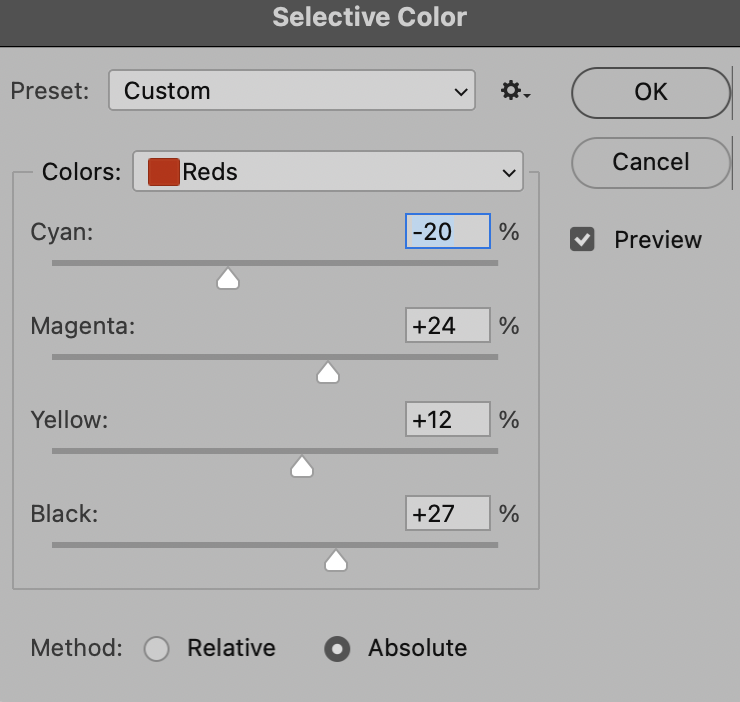This screenshot has height=702, width=740.
Task: Click the Black slider handle
Action: point(336,560)
